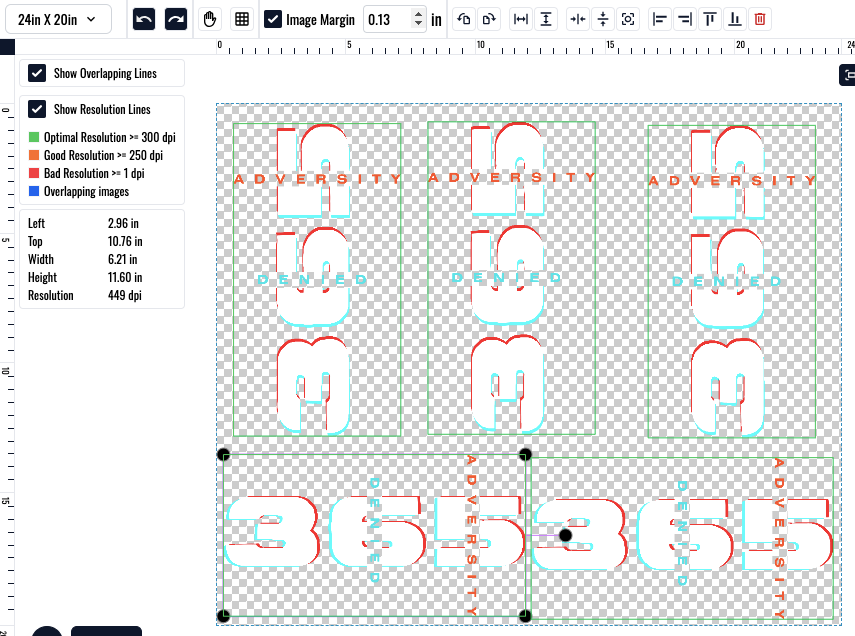Viewport: 855px width, 636px height.
Task: Rotate the selected image counterclockwise
Action: pos(463,18)
